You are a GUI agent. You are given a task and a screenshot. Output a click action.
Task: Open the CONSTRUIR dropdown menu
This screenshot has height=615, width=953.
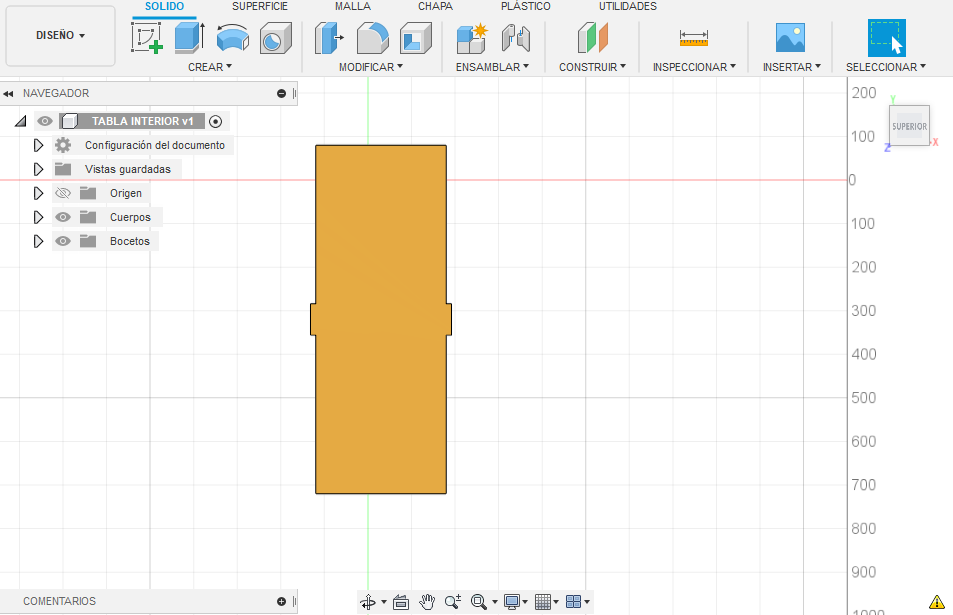click(x=592, y=67)
